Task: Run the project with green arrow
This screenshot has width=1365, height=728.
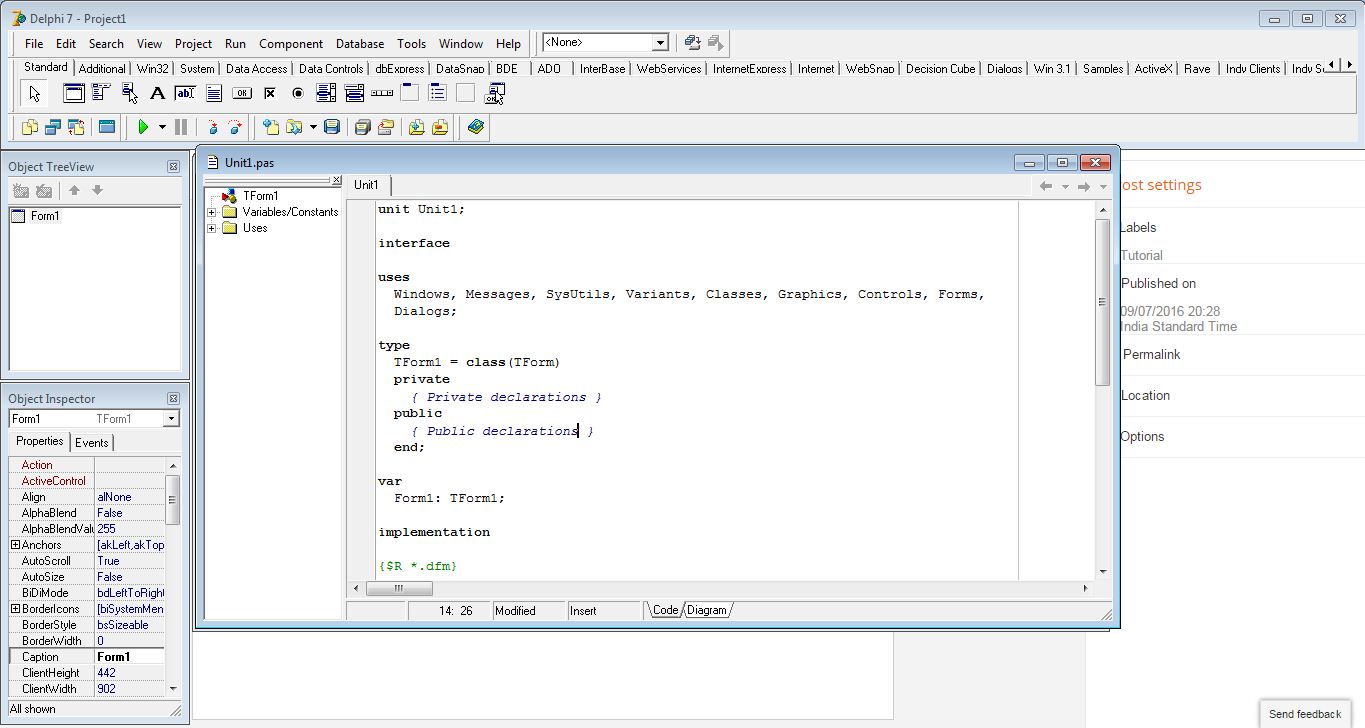Action: pyautogui.click(x=144, y=127)
